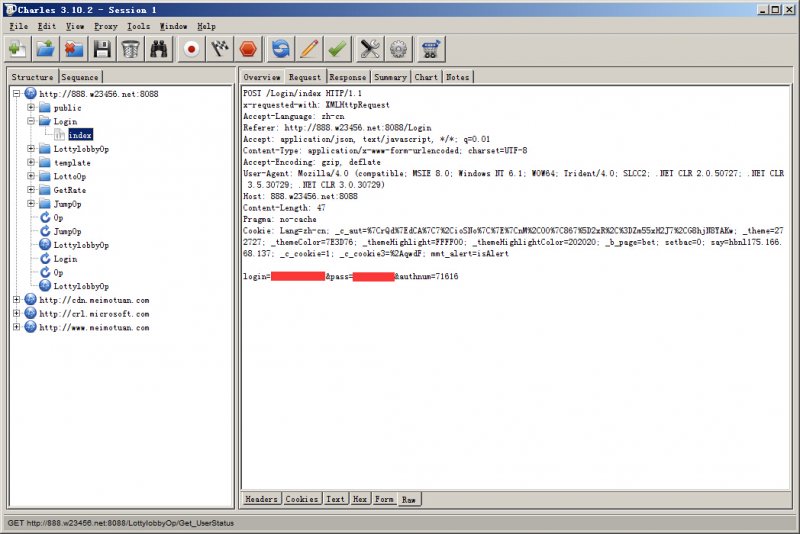Select the Login request with refresh icon

pyautogui.click(x=65, y=259)
